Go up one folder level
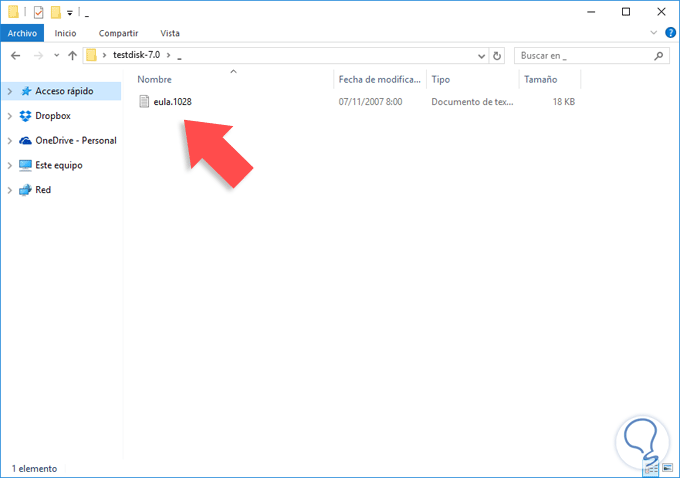The width and height of the screenshot is (680, 478). click(x=72, y=56)
